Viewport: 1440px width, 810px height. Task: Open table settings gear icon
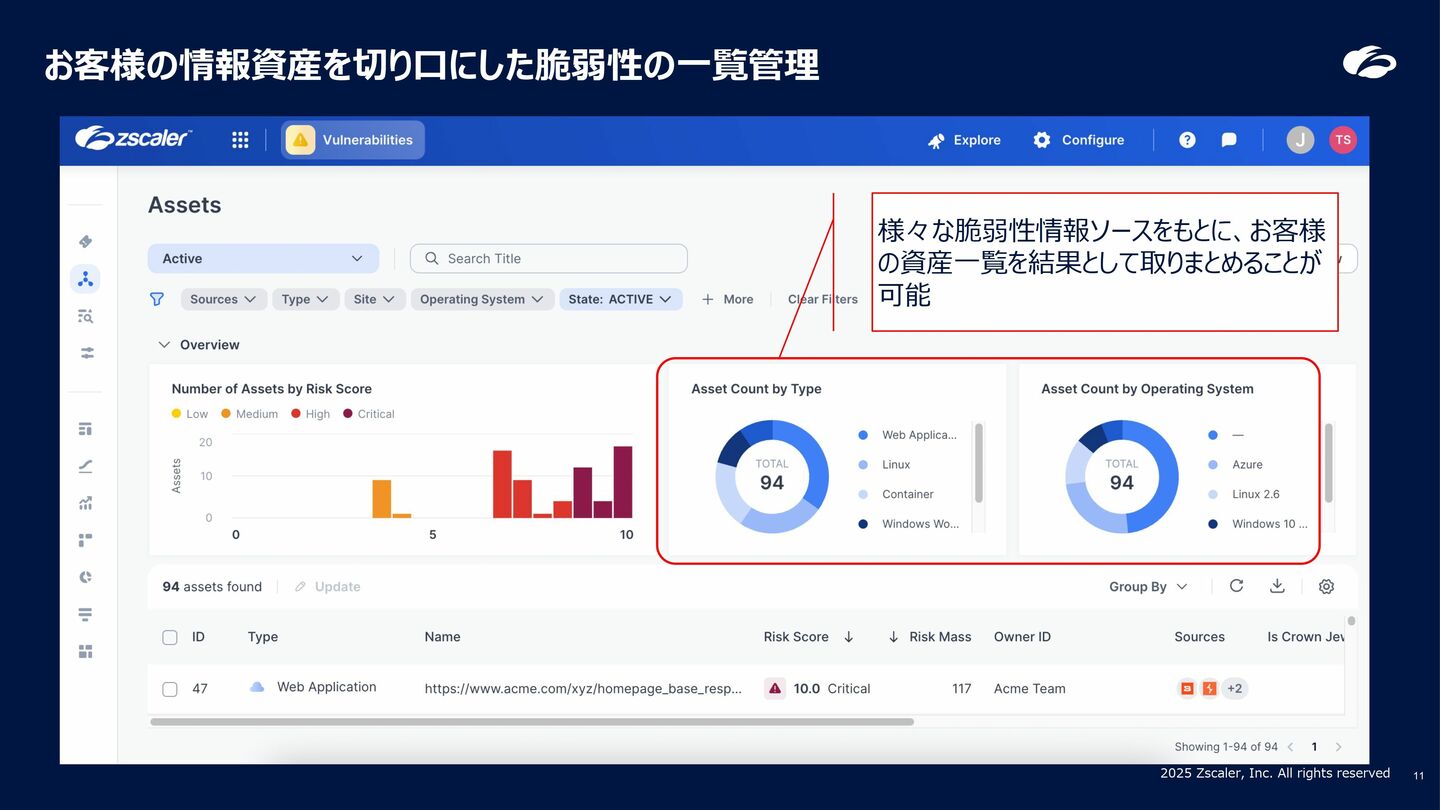[1326, 587]
